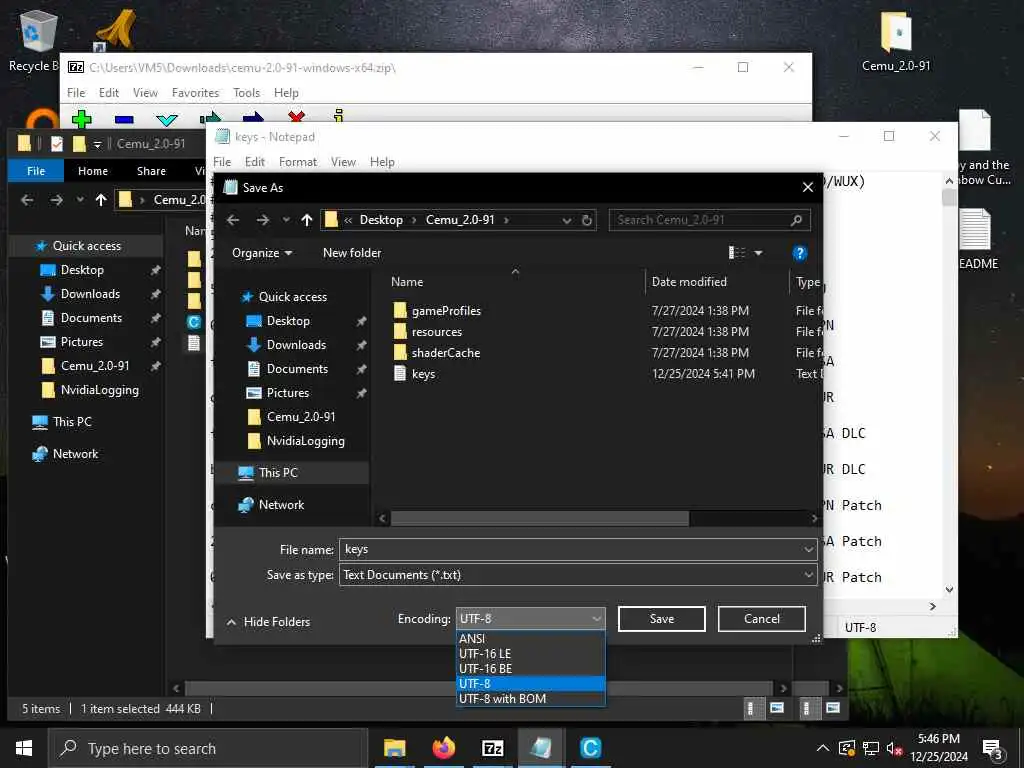This screenshot has width=1024, height=768.
Task: Open NvidiaLogging in File Explorer sidebar
Action: pos(99,391)
